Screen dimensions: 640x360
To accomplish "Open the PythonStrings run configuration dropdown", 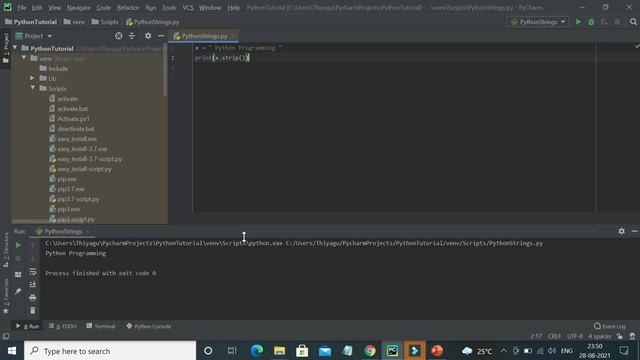I will pyautogui.click(x=538, y=22).
